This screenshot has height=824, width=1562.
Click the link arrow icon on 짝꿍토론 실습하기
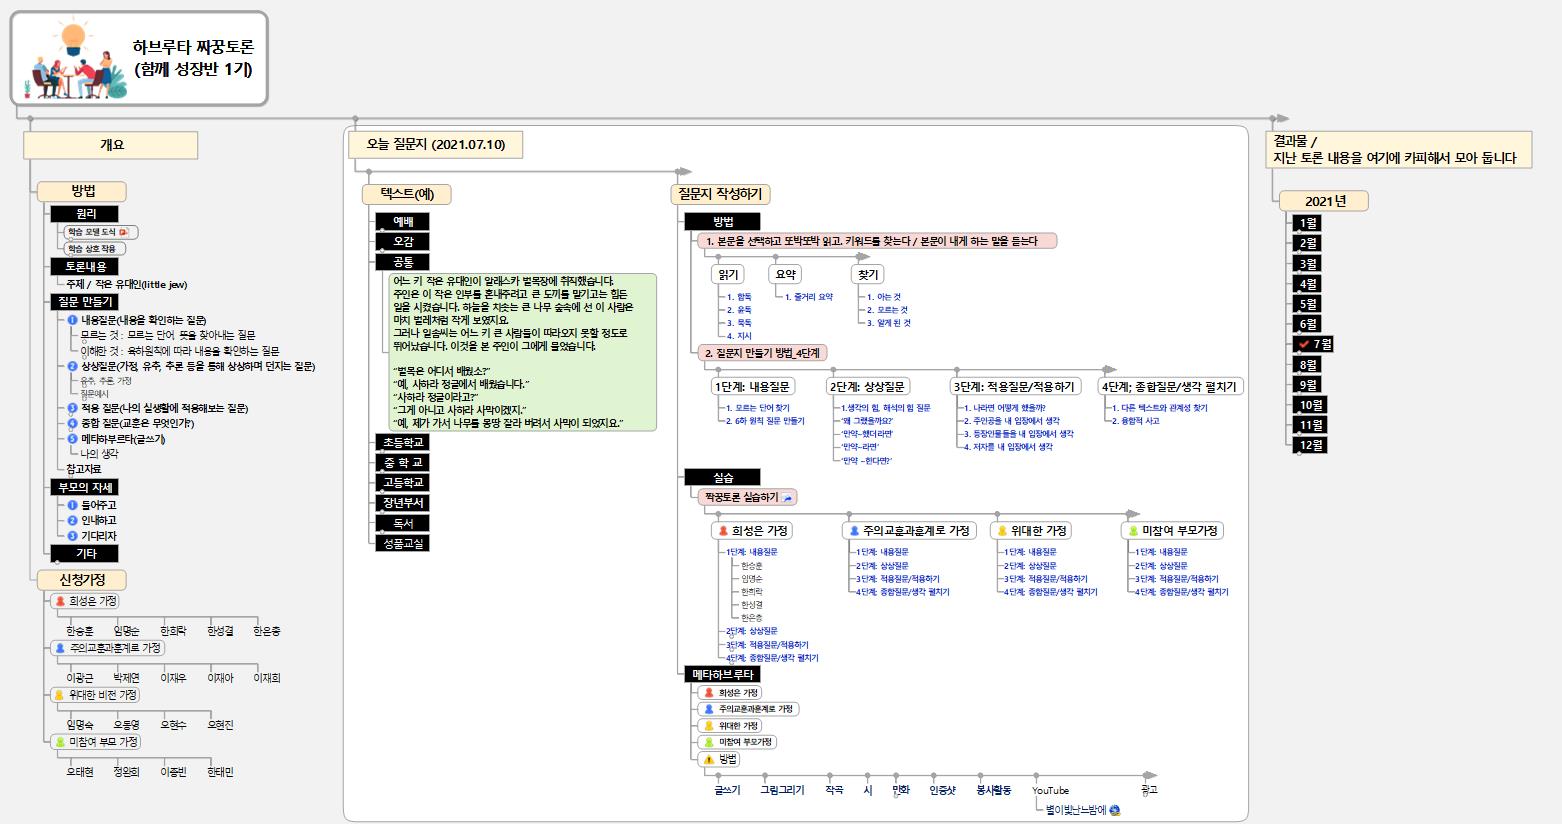[x=788, y=497]
